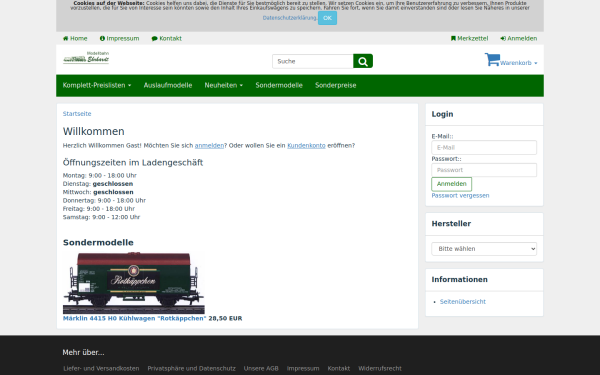Click the Startseite breadcrumb link
Viewport: 600px width, 375px height.
[77, 114]
